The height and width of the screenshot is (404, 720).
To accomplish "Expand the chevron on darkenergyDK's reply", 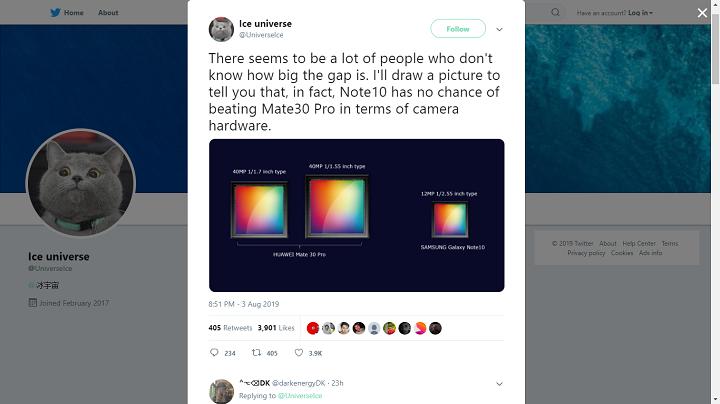I will [x=499, y=383].
